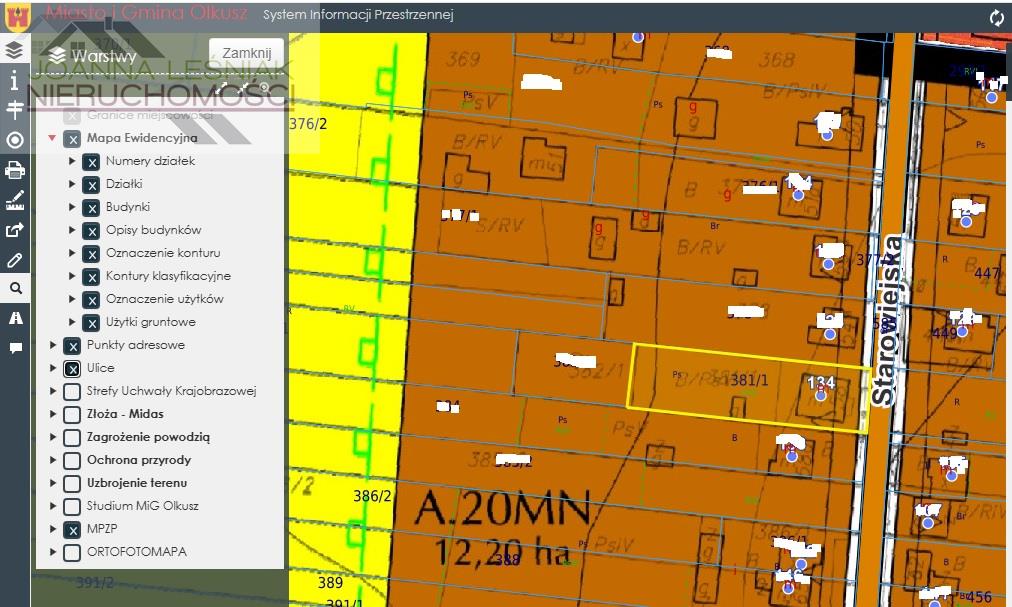Open the layers panel icon in sidebar
This screenshot has height=607, width=1012.
[14, 50]
